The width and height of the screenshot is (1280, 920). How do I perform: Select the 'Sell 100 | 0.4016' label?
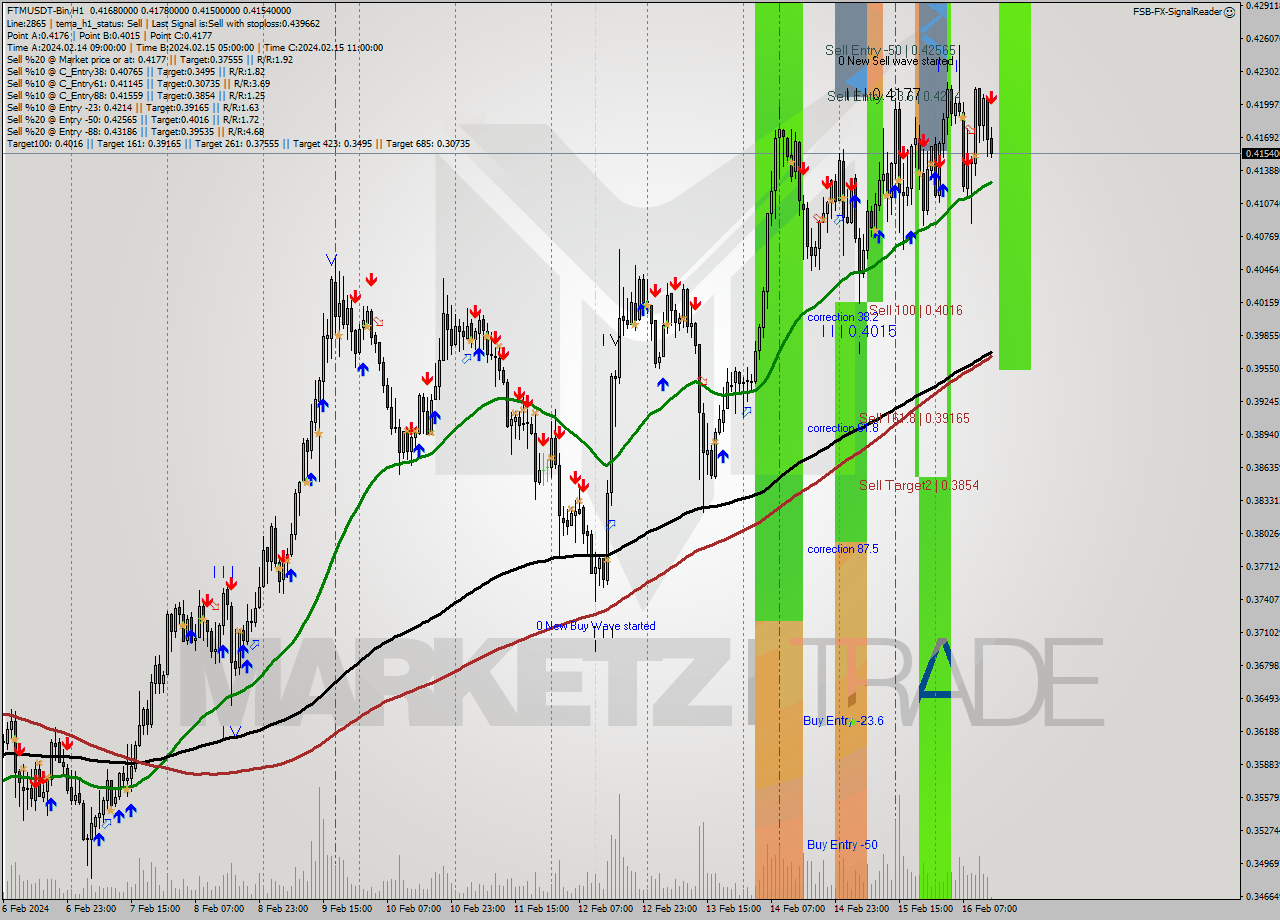tap(915, 311)
